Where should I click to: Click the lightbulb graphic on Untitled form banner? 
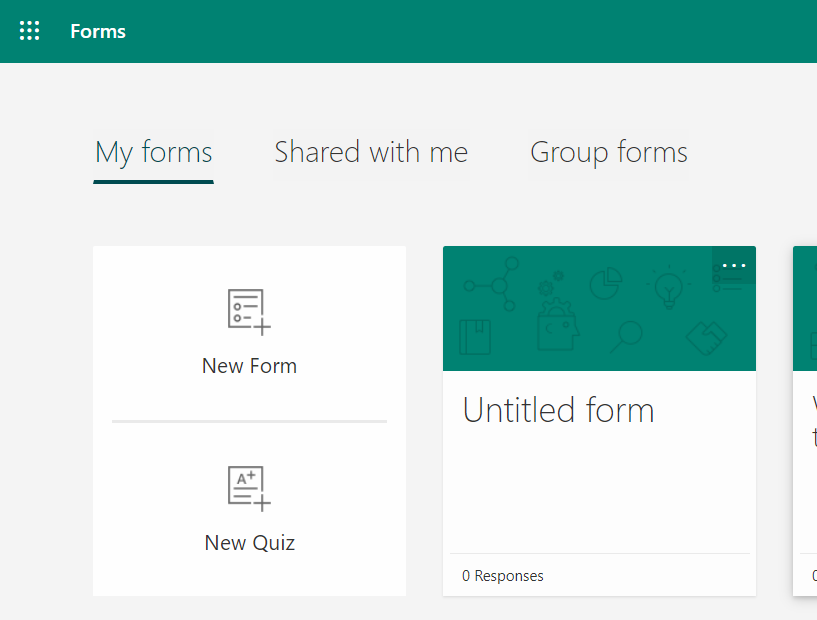tap(666, 287)
